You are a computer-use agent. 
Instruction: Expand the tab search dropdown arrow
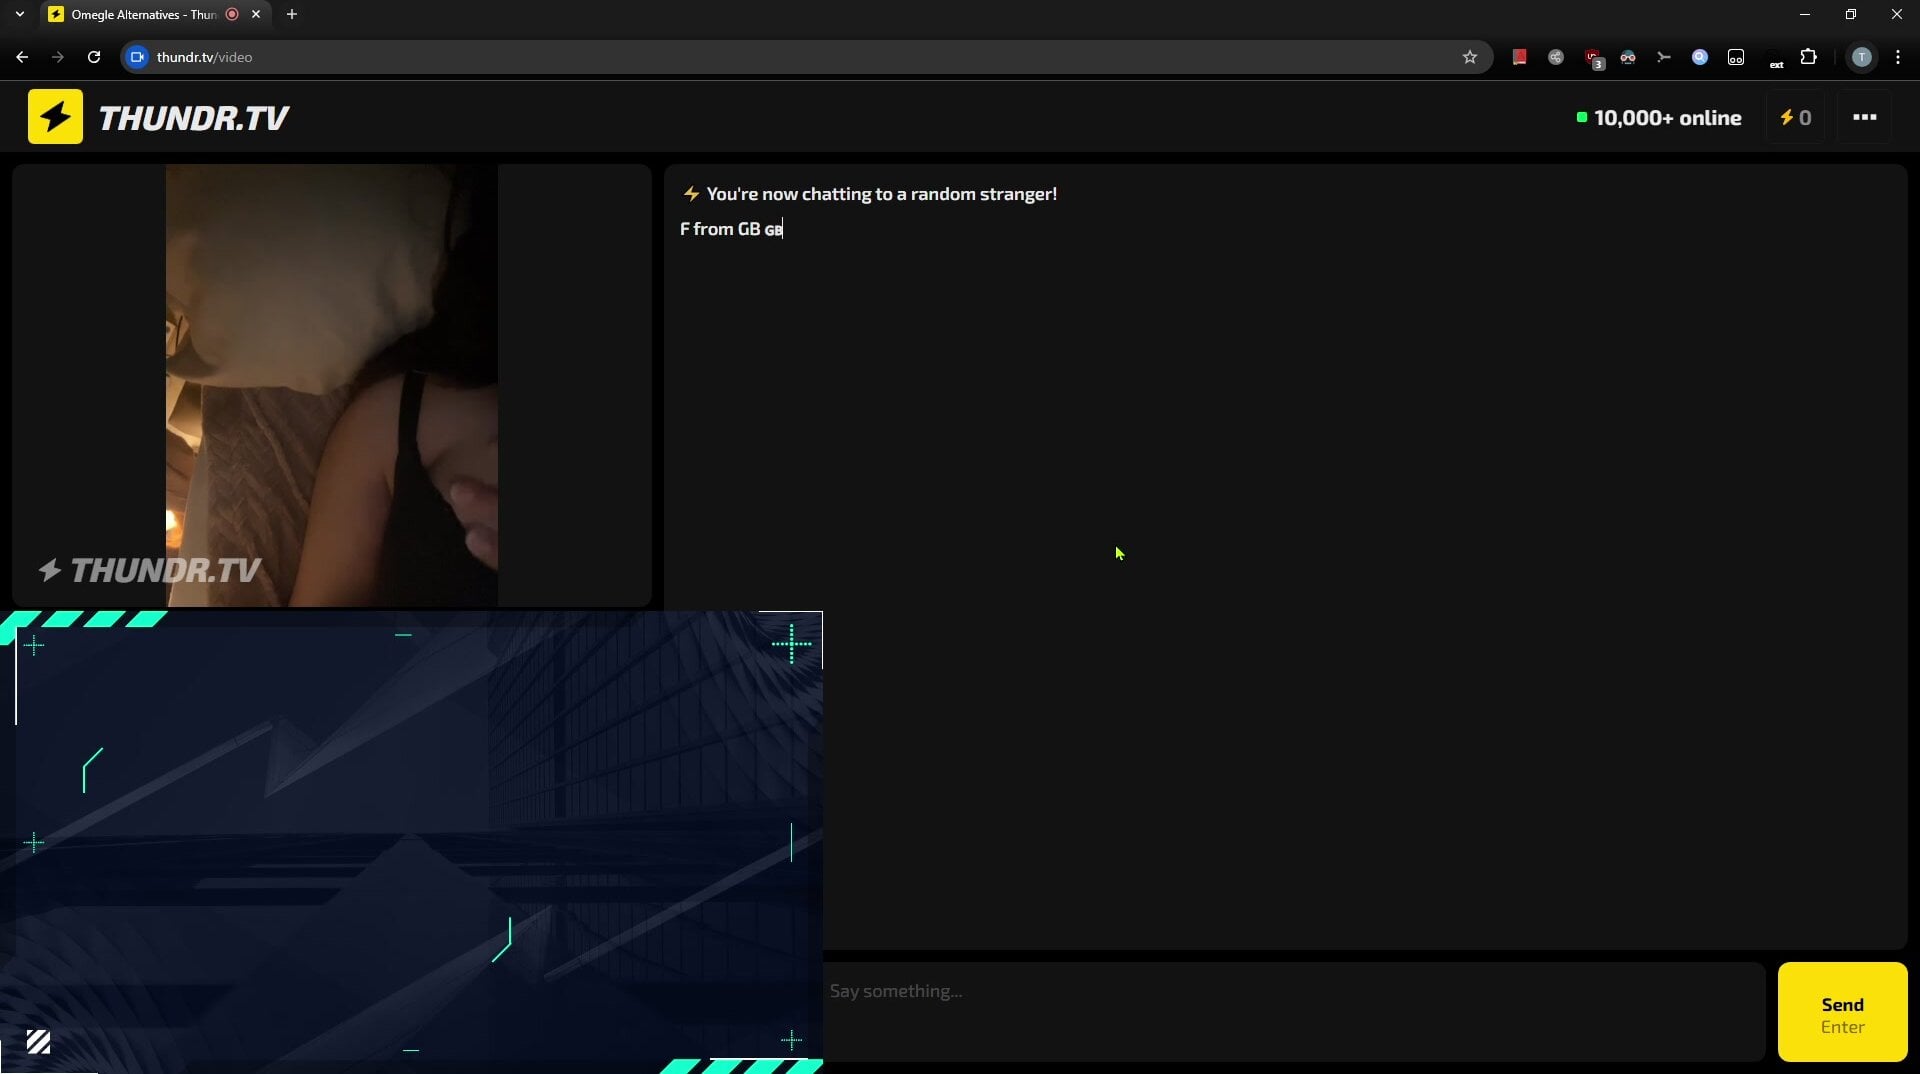tap(19, 14)
